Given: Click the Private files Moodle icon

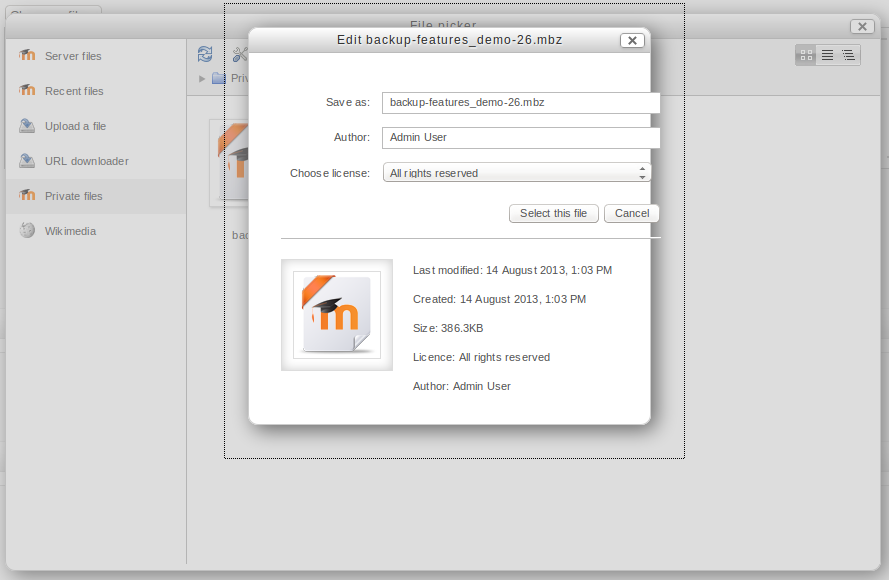Looking at the screenshot, I should (27, 195).
